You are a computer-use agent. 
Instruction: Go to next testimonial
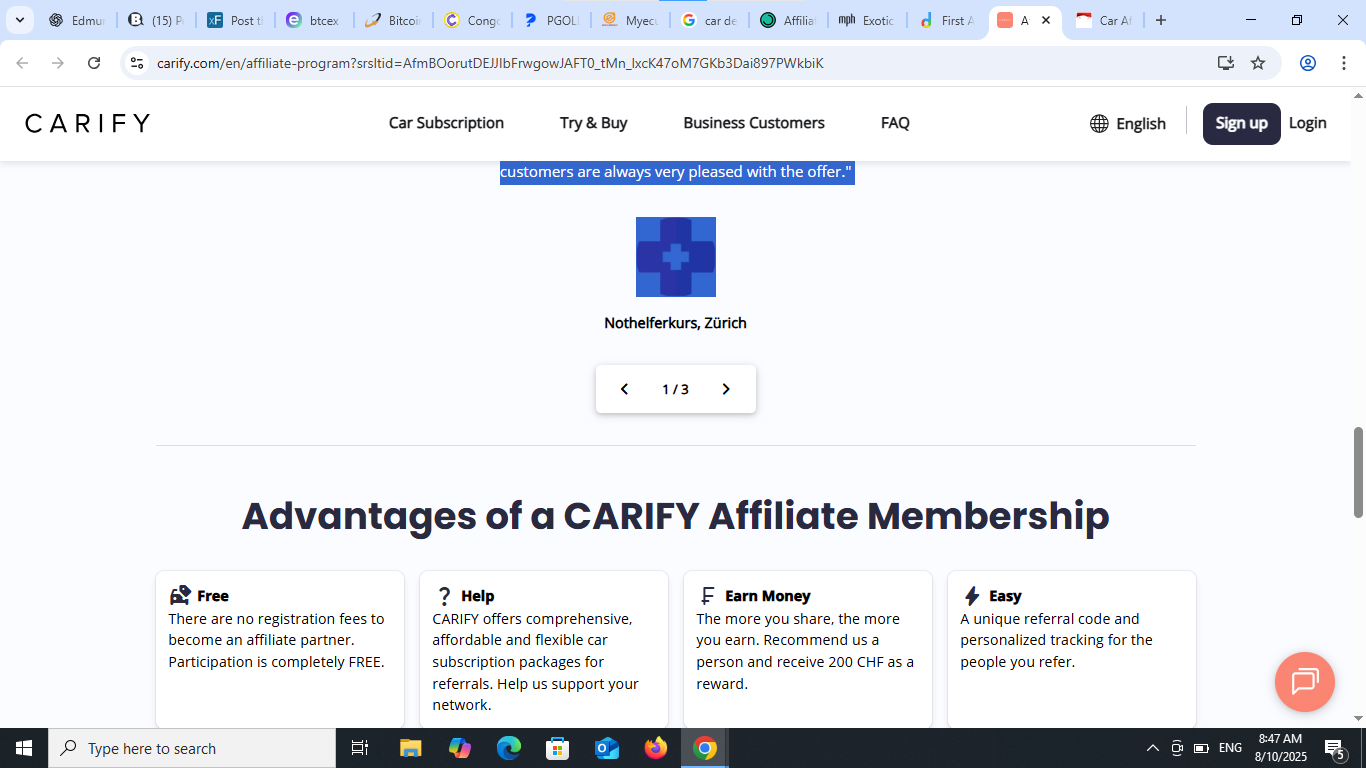726,389
